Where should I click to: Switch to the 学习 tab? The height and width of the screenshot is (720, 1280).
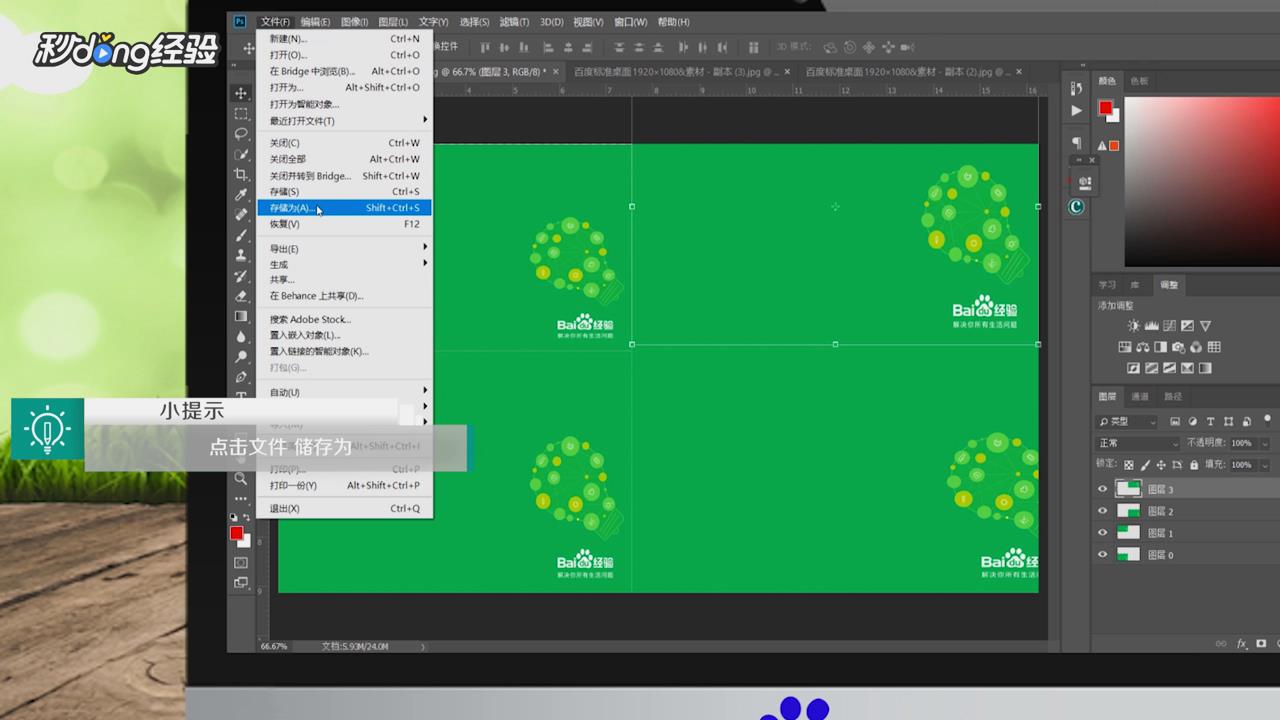tap(1107, 285)
